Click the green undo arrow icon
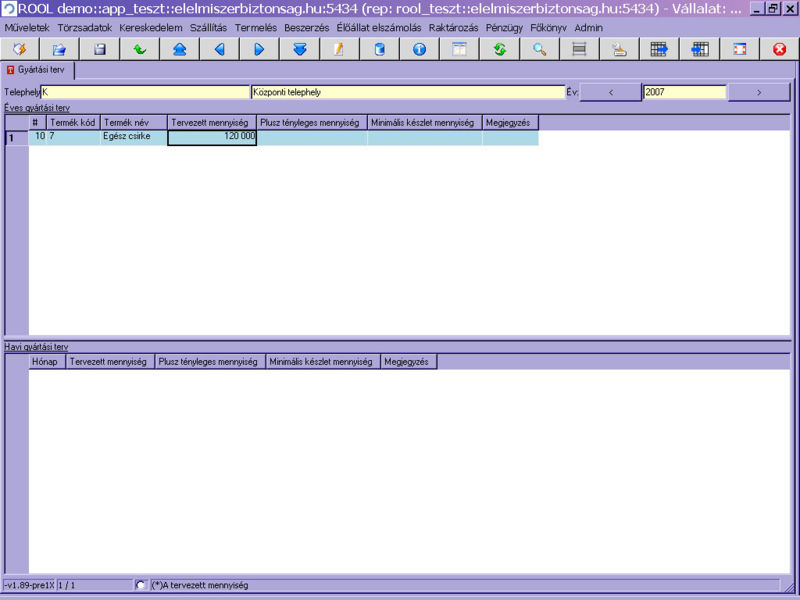 (x=139, y=49)
